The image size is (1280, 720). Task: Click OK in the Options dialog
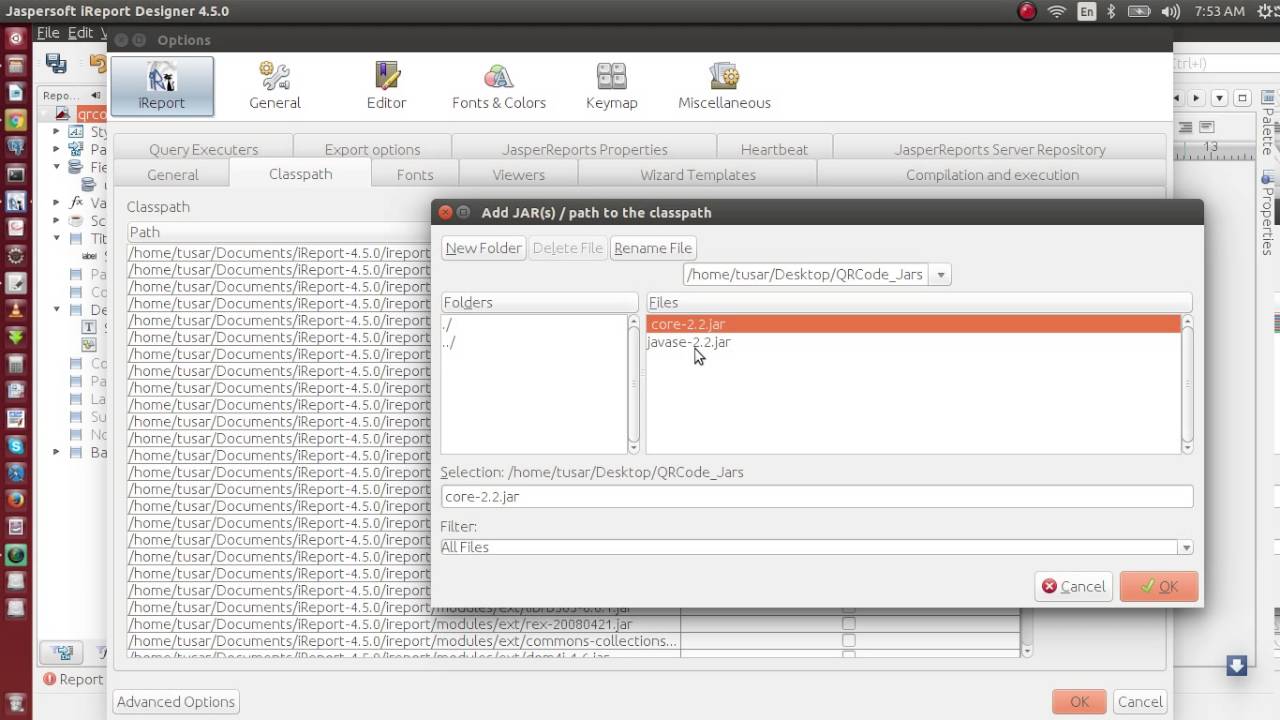click(1079, 701)
